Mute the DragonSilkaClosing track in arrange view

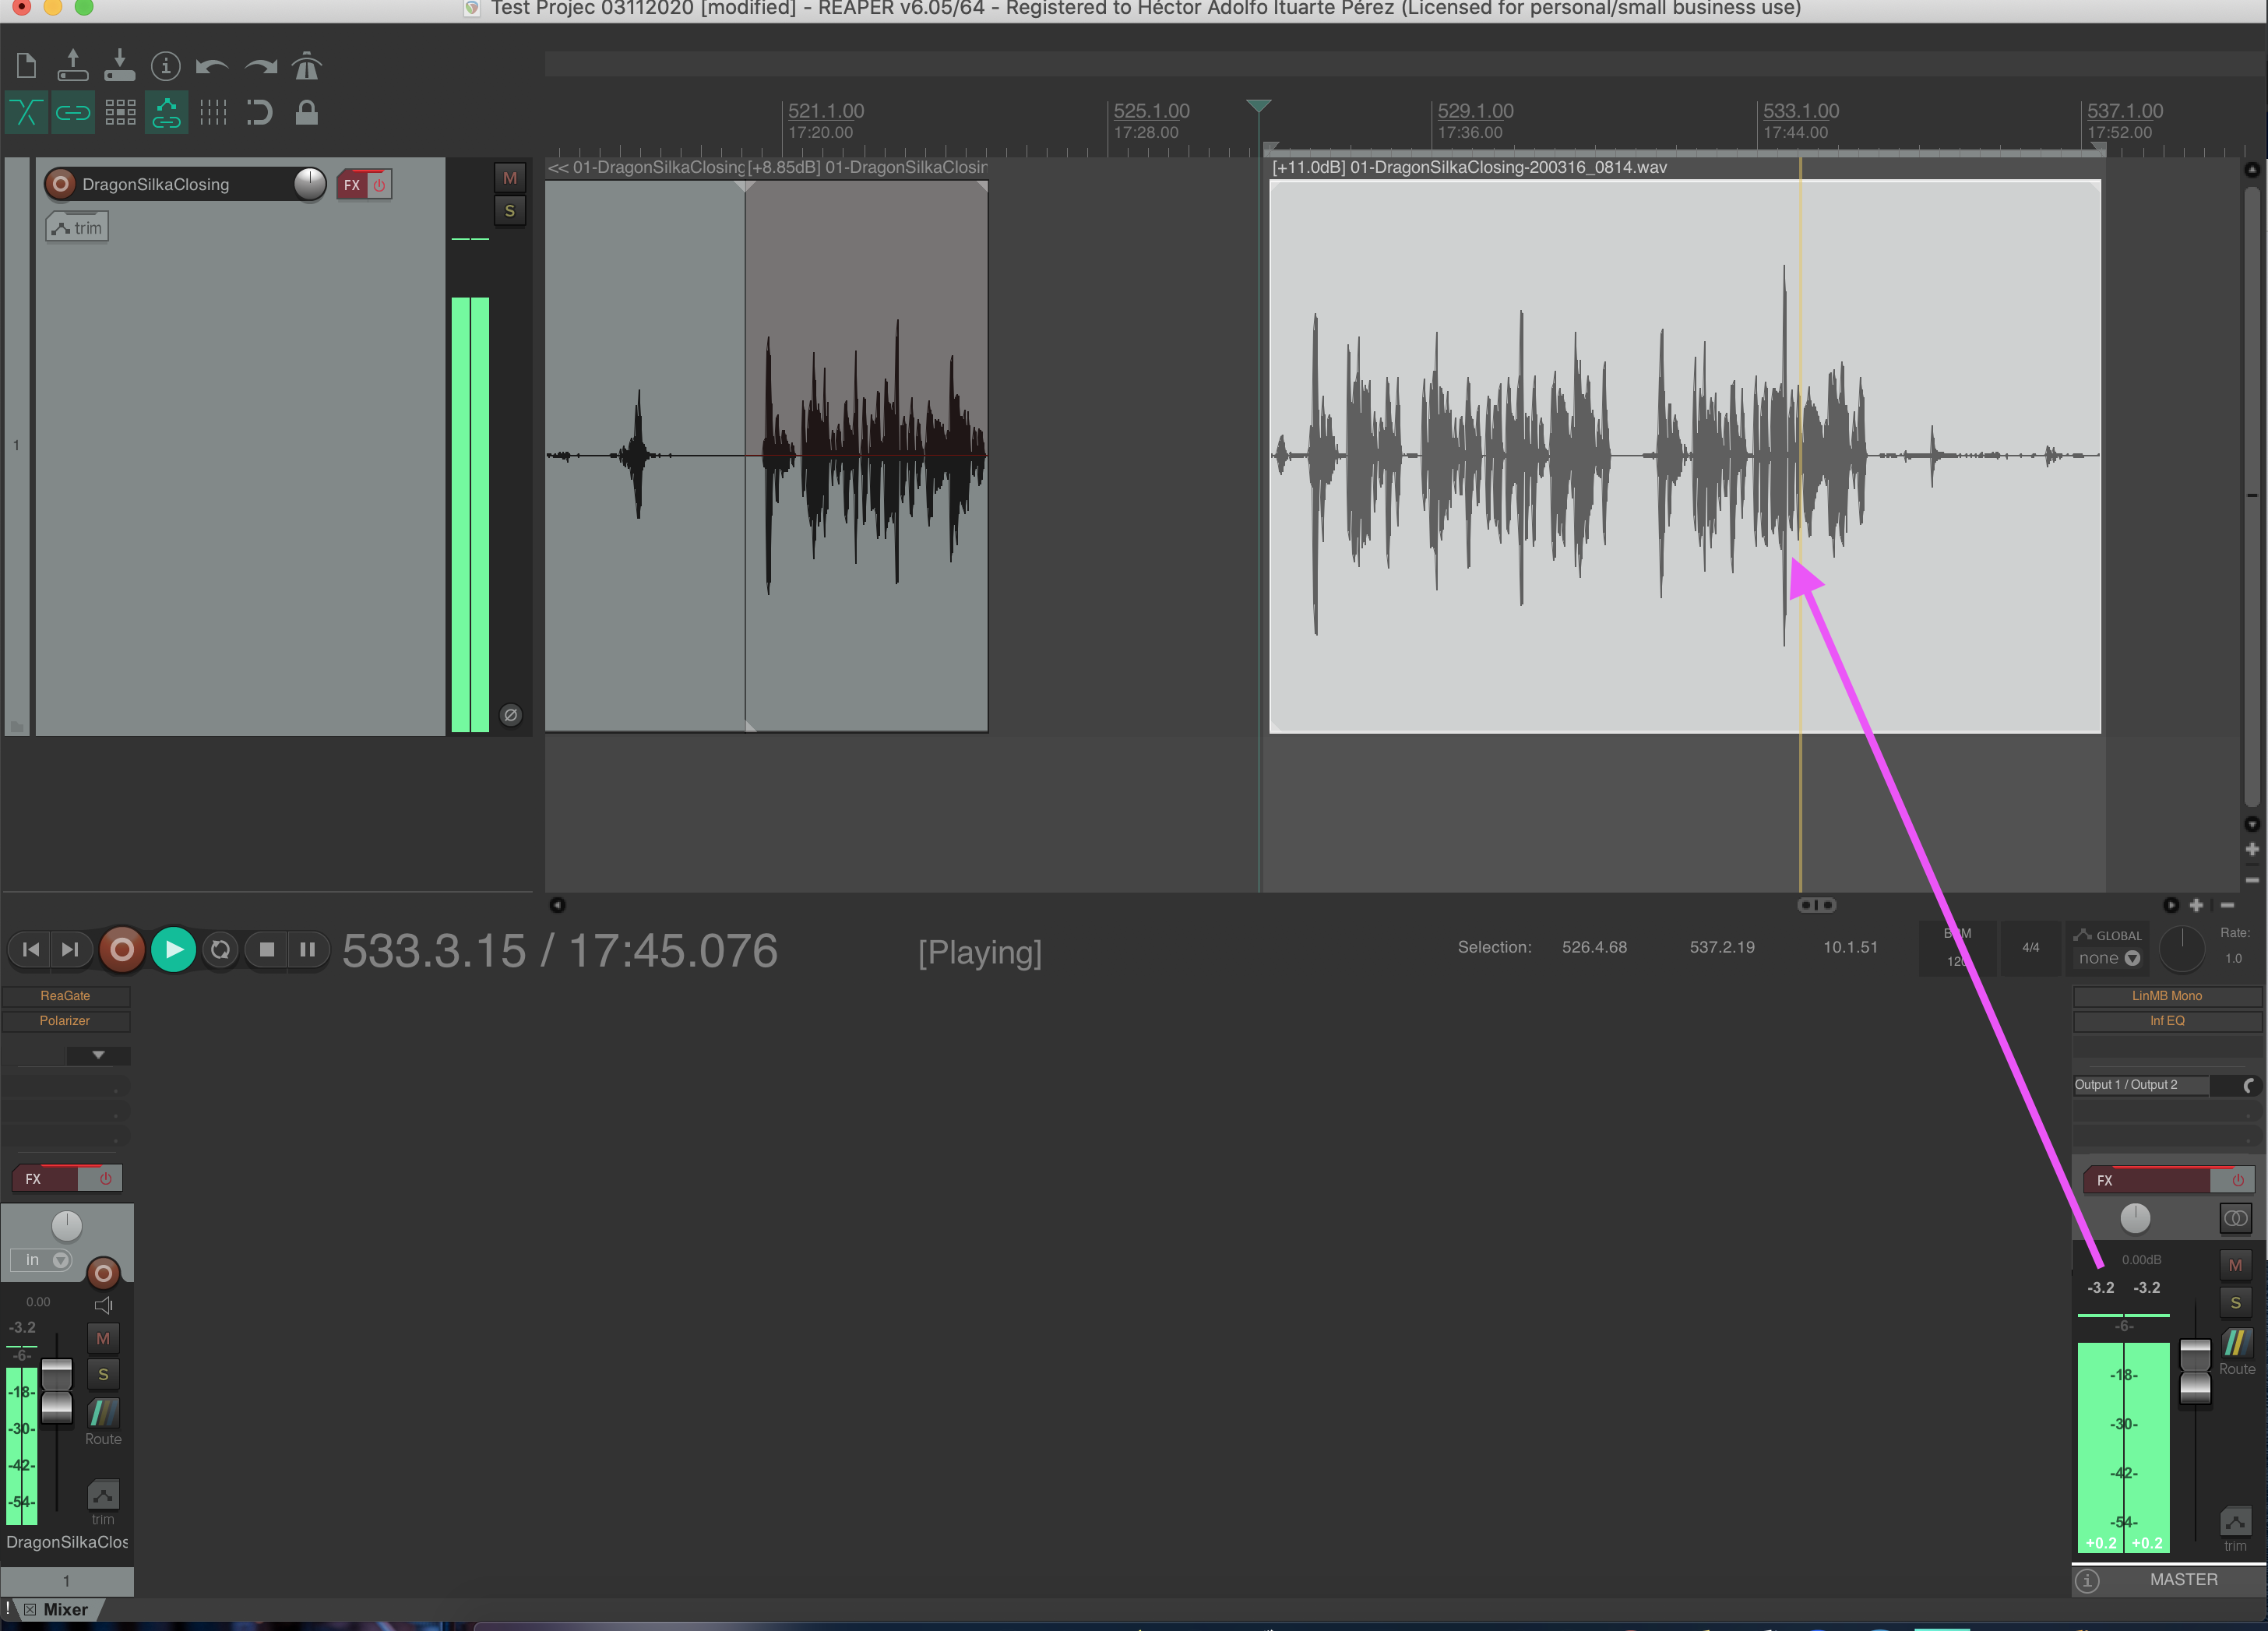pyautogui.click(x=510, y=179)
